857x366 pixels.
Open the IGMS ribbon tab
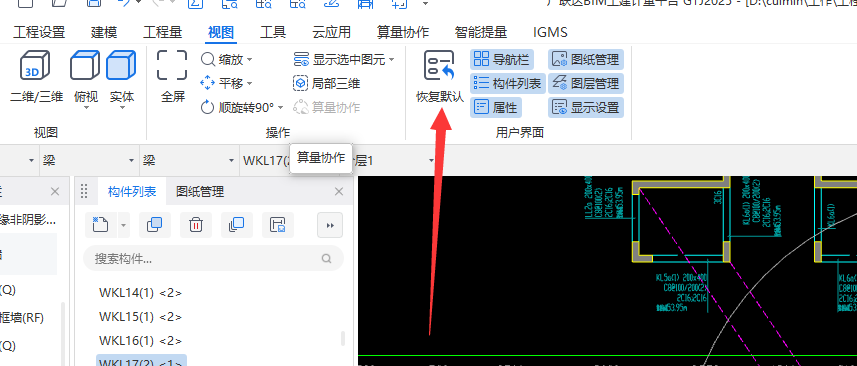[x=550, y=32]
